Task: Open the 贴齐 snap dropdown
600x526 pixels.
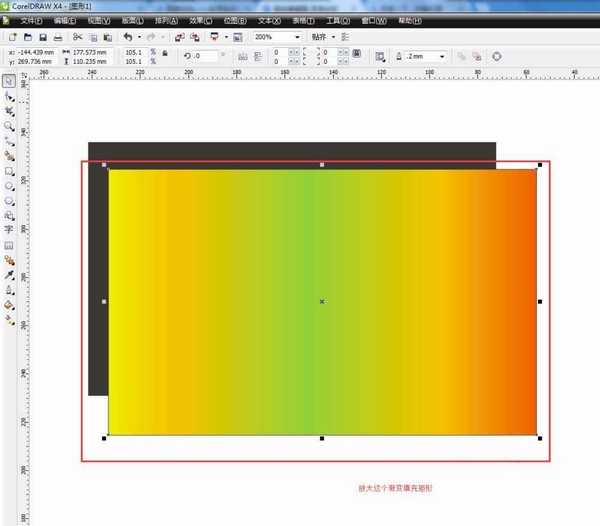Action: coord(323,37)
